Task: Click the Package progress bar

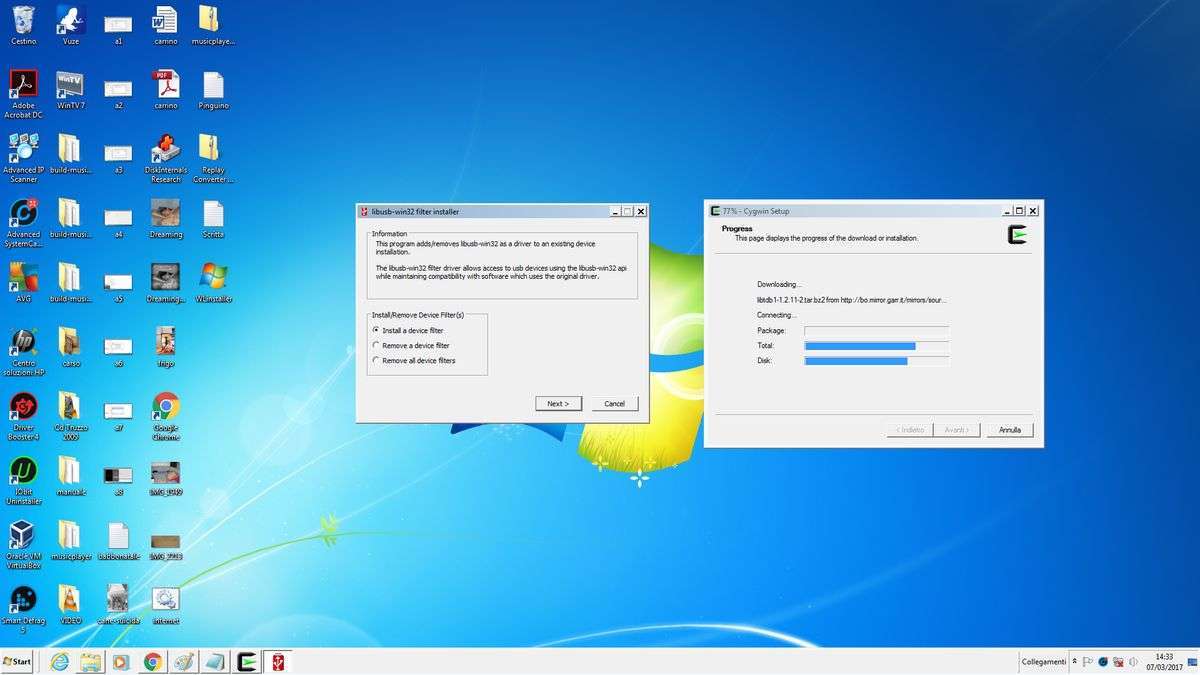Action: [x=876, y=330]
